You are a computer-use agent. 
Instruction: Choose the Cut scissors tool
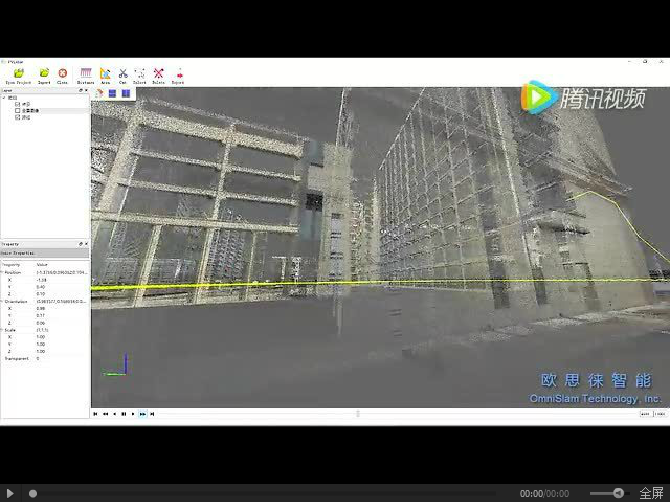(x=123, y=74)
